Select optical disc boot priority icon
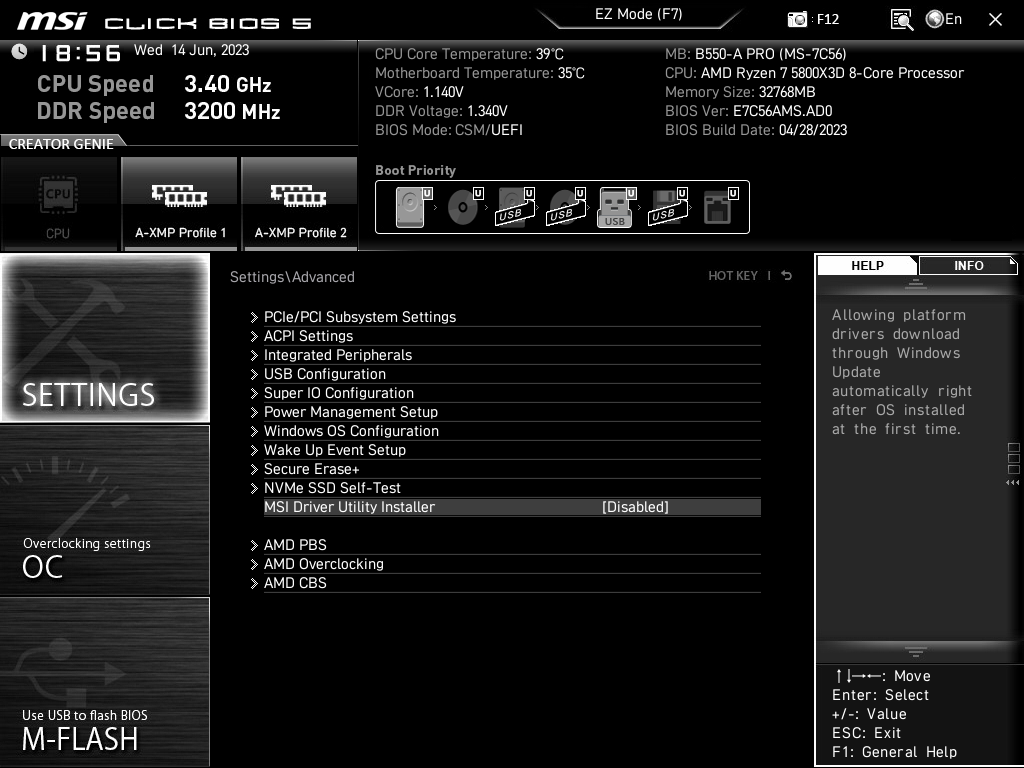This screenshot has width=1024, height=768. (x=465, y=207)
